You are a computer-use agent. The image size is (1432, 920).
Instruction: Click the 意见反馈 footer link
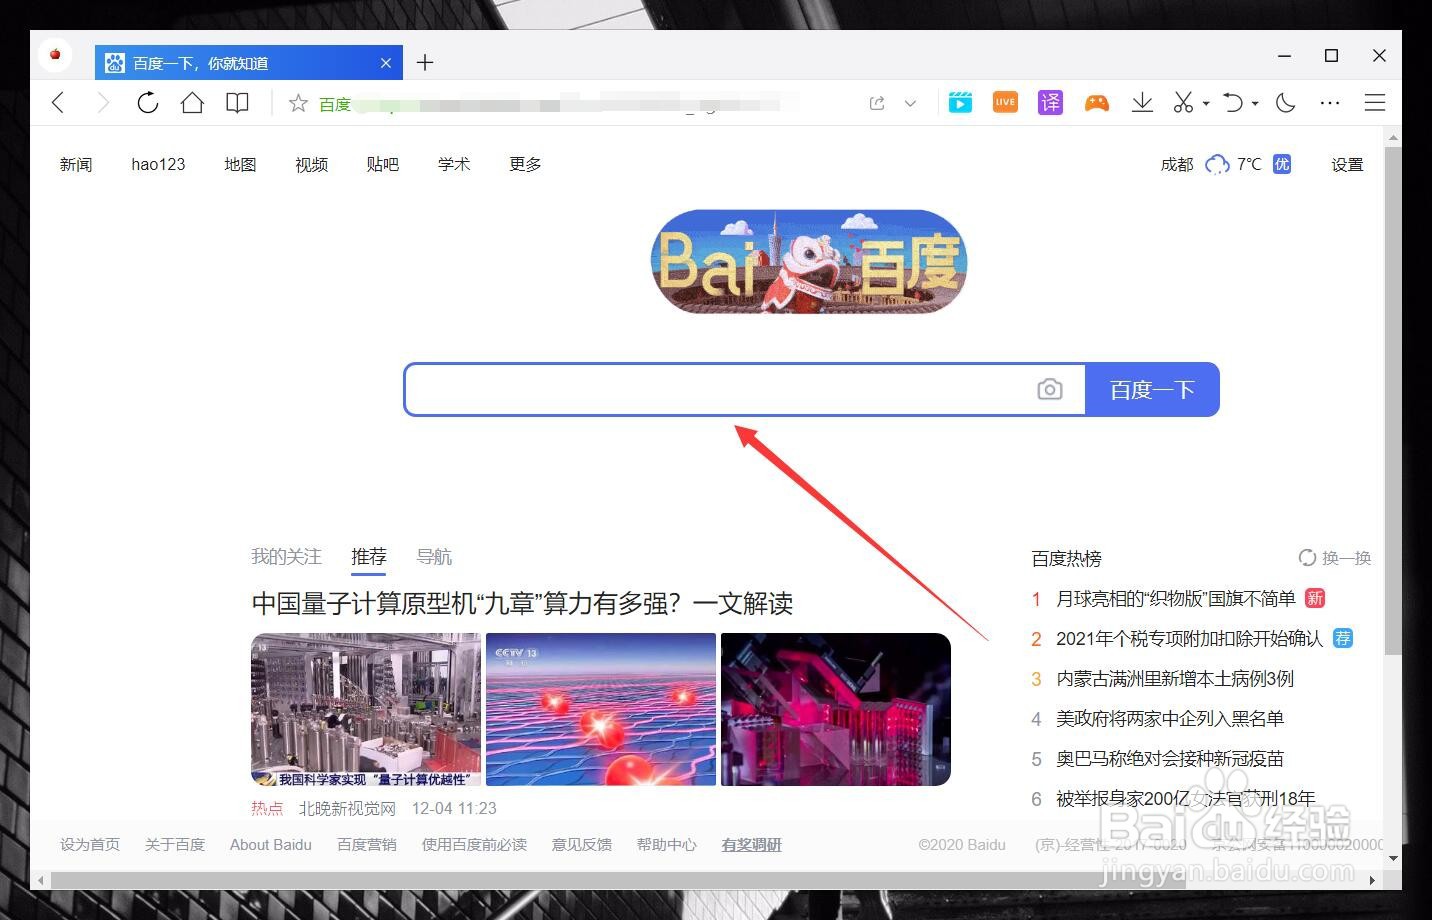coord(582,844)
